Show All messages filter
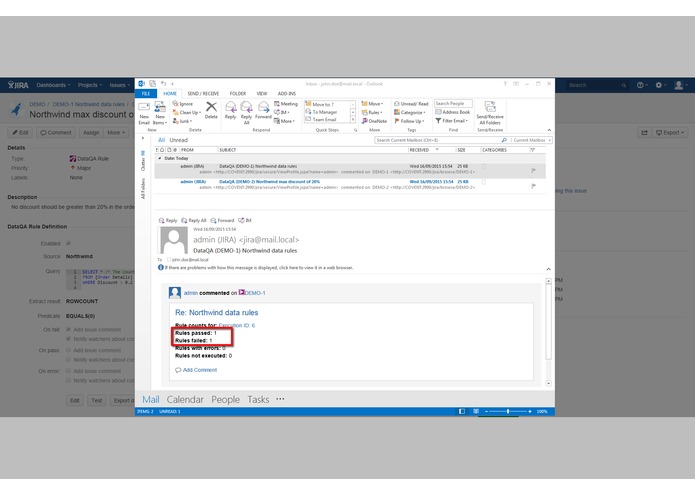Screen dimensions: 695x494 coord(161,140)
